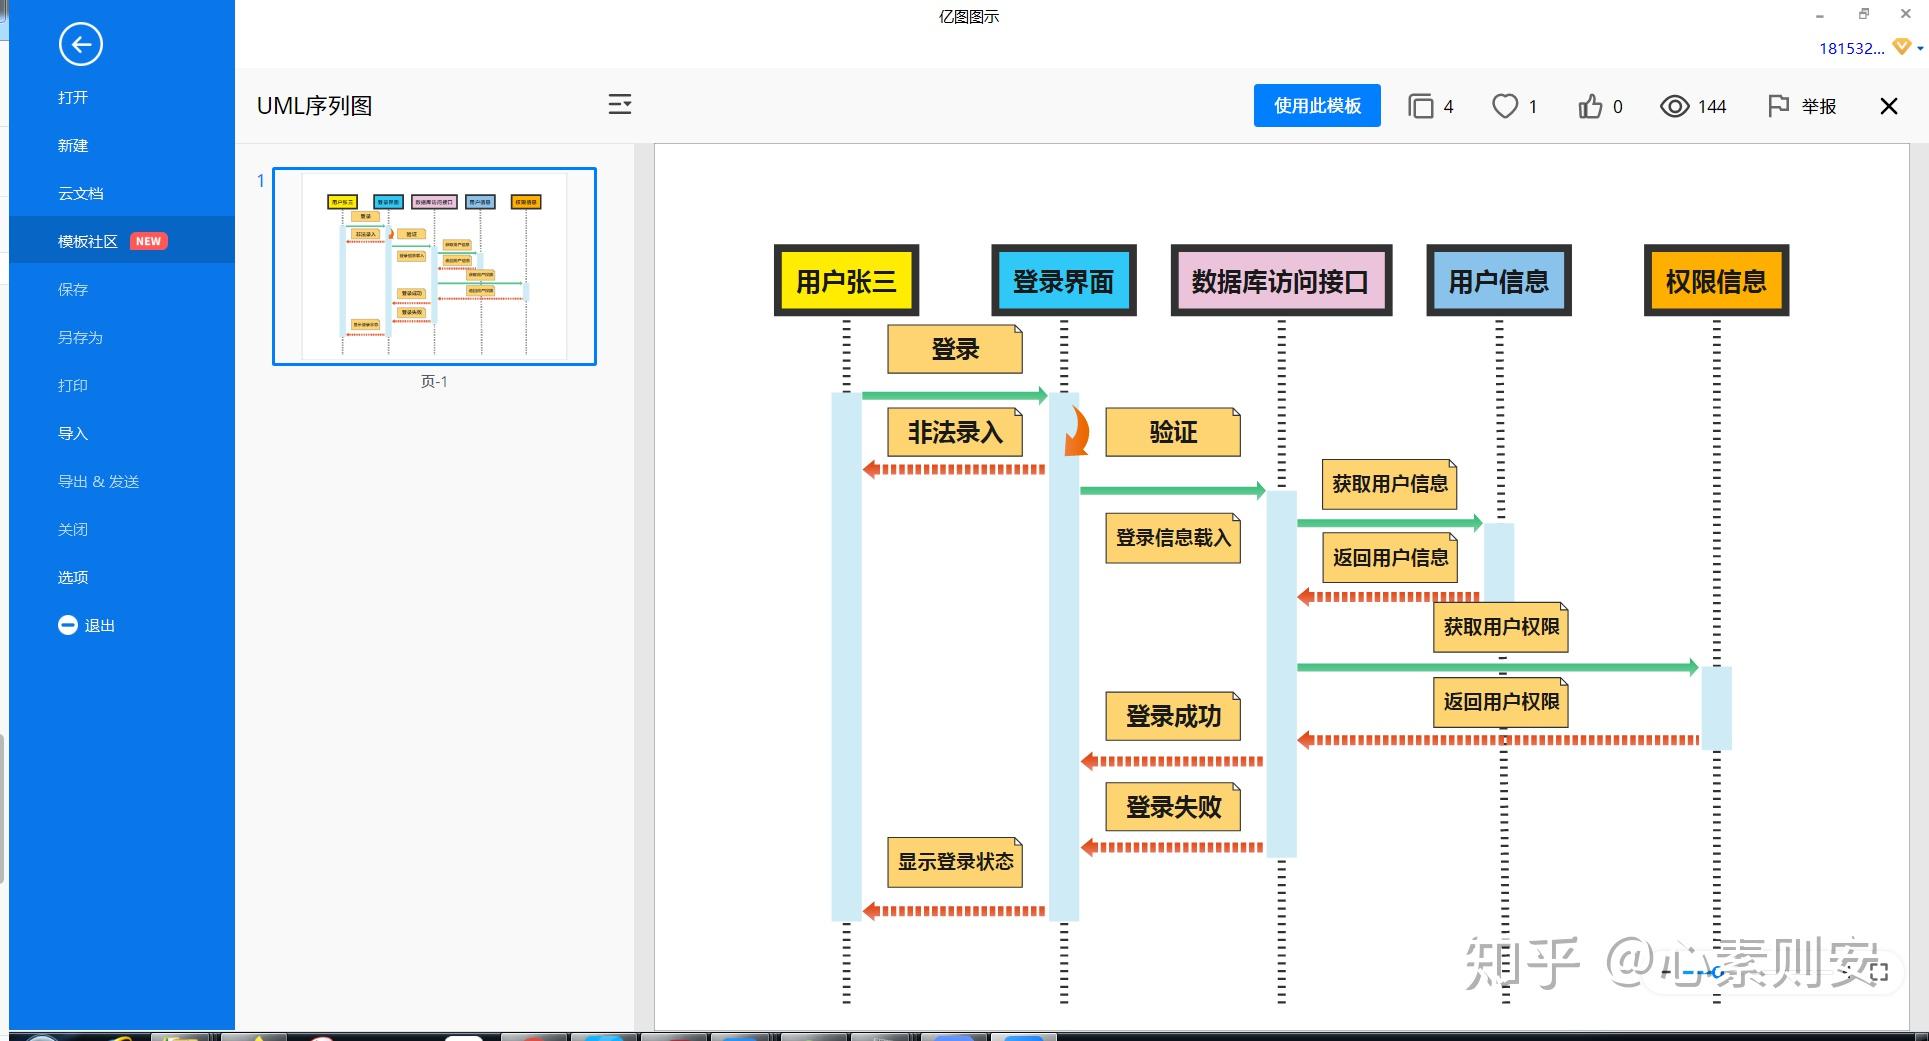Select 导入 in the sidebar
Image resolution: width=1929 pixels, height=1041 pixels.
click(x=73, y=433)
